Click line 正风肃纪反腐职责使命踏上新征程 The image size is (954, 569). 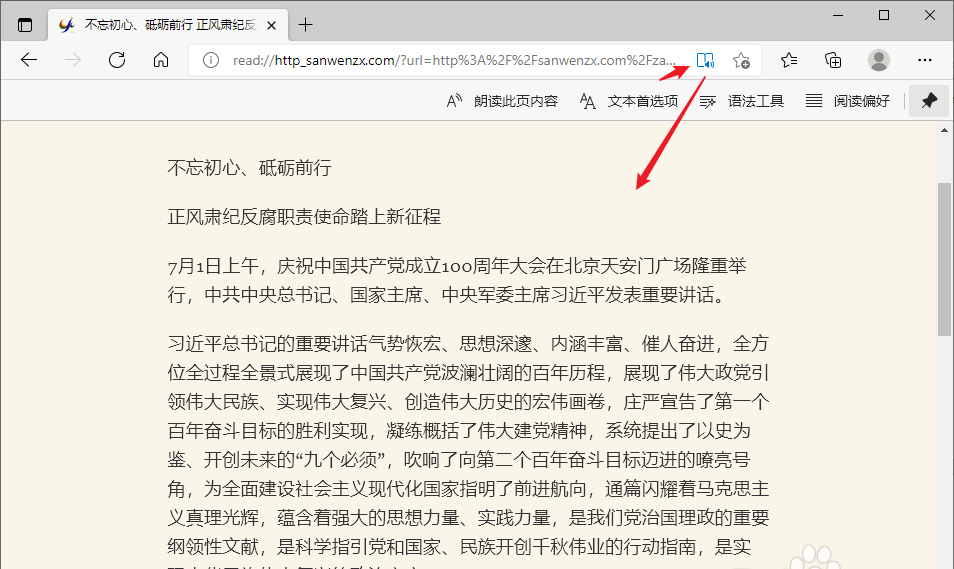(x=304, y=217)
